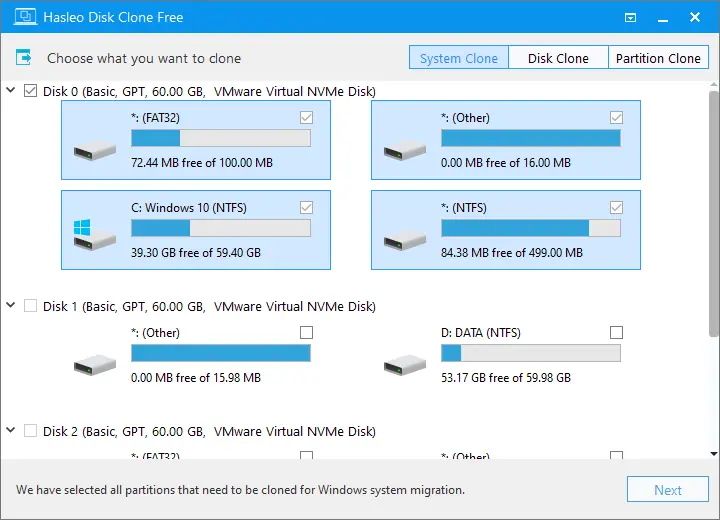720x520 pixels.
Task: Click the text "72.44 MB free of 100.00 MB"
Action: click(202, 163)
